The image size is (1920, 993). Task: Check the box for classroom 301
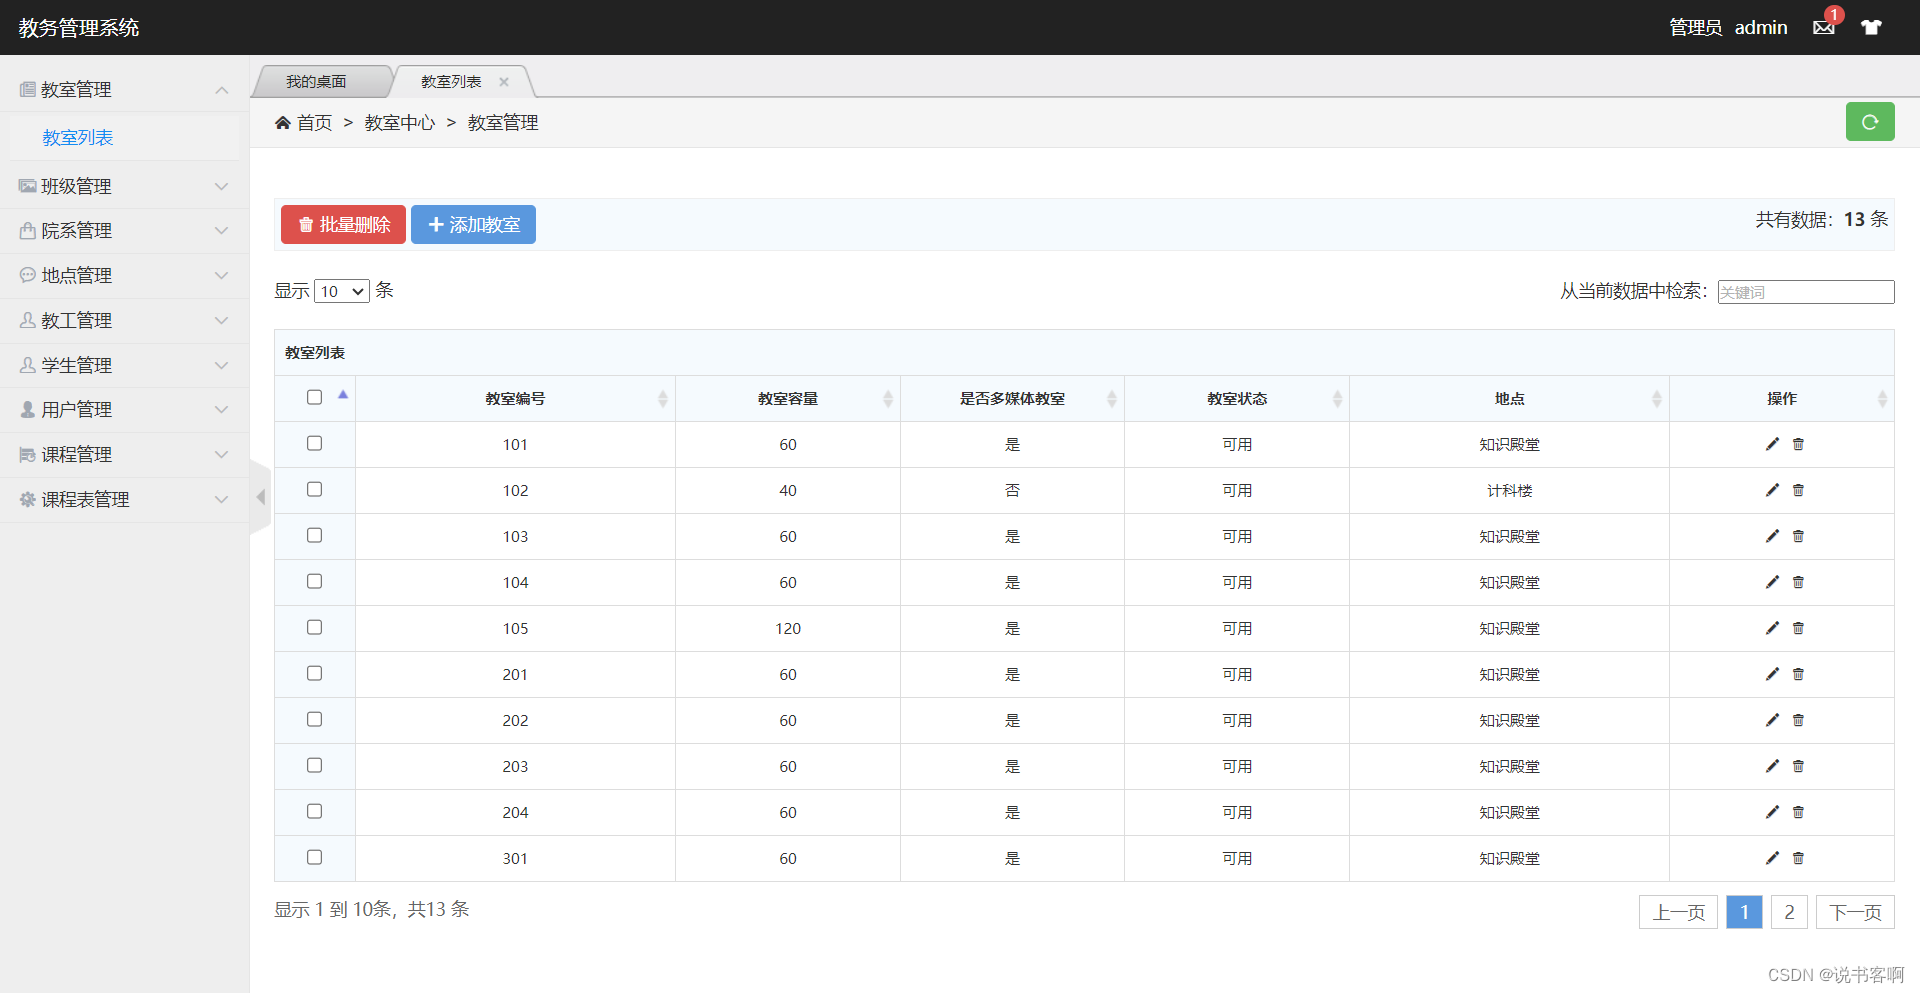point(314,857)
